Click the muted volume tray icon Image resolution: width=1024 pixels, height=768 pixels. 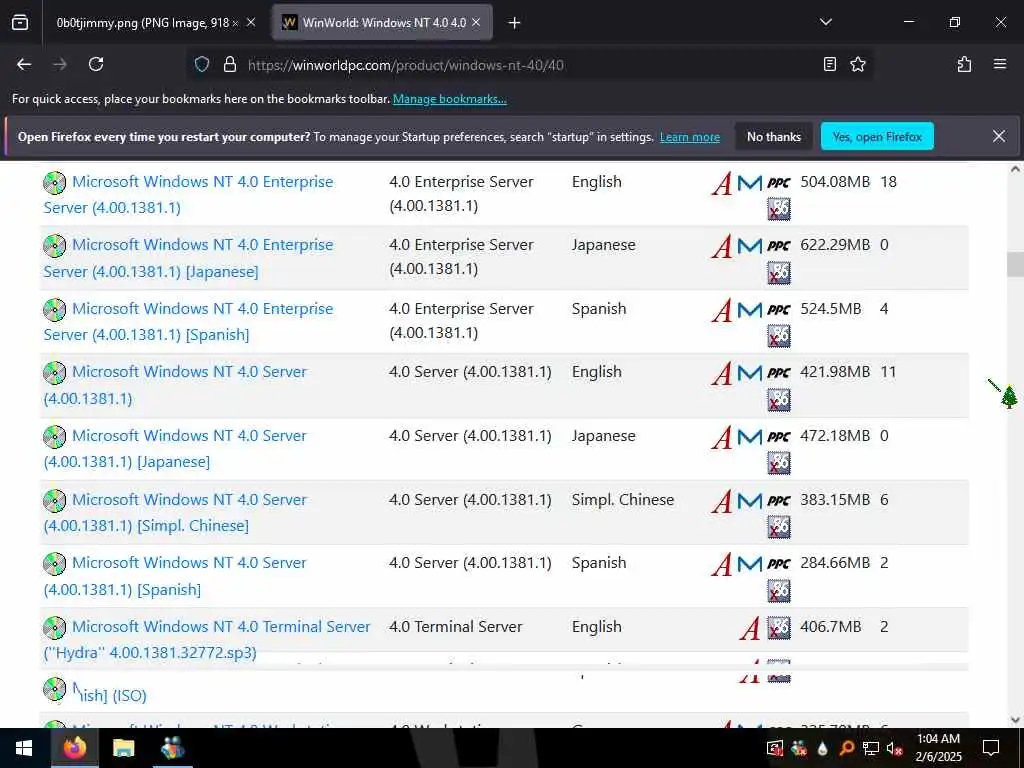pyautogui.click(x=894, y=748)
